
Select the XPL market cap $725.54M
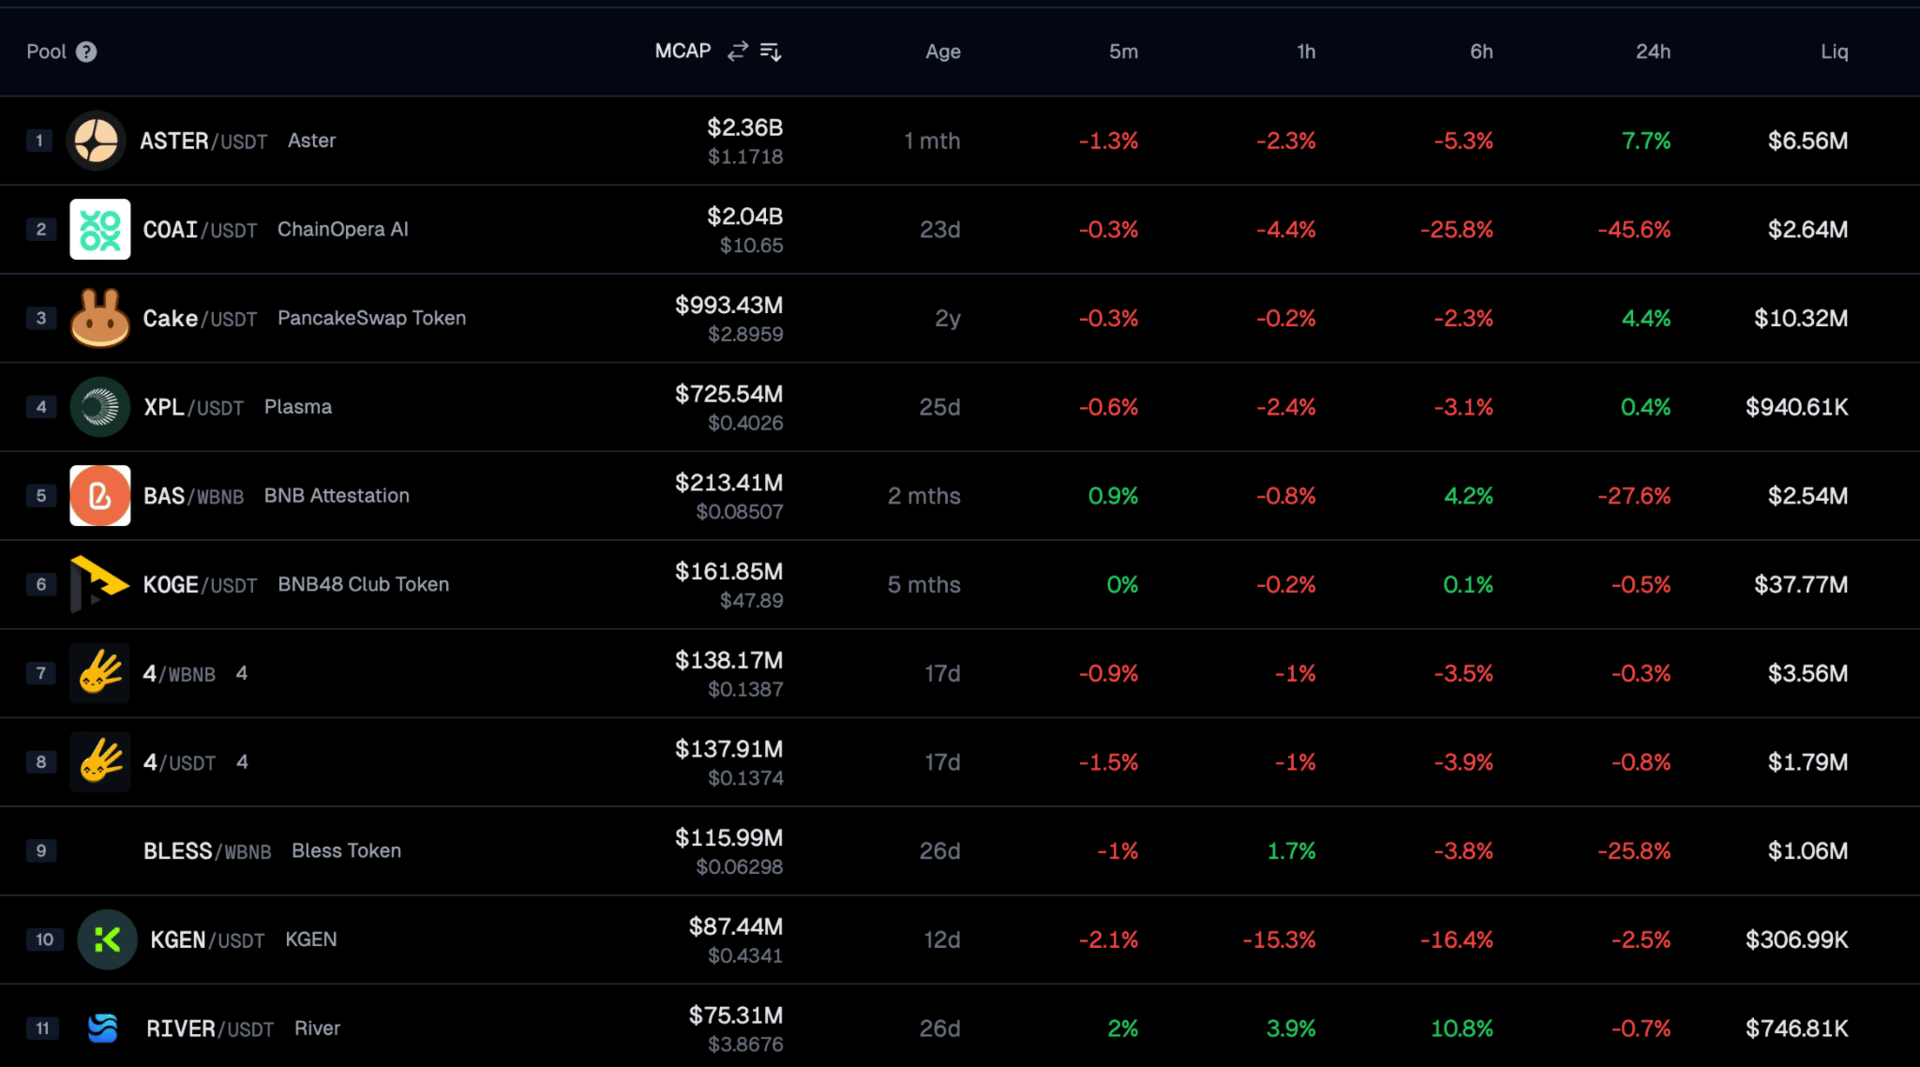[x=729, y=394]
